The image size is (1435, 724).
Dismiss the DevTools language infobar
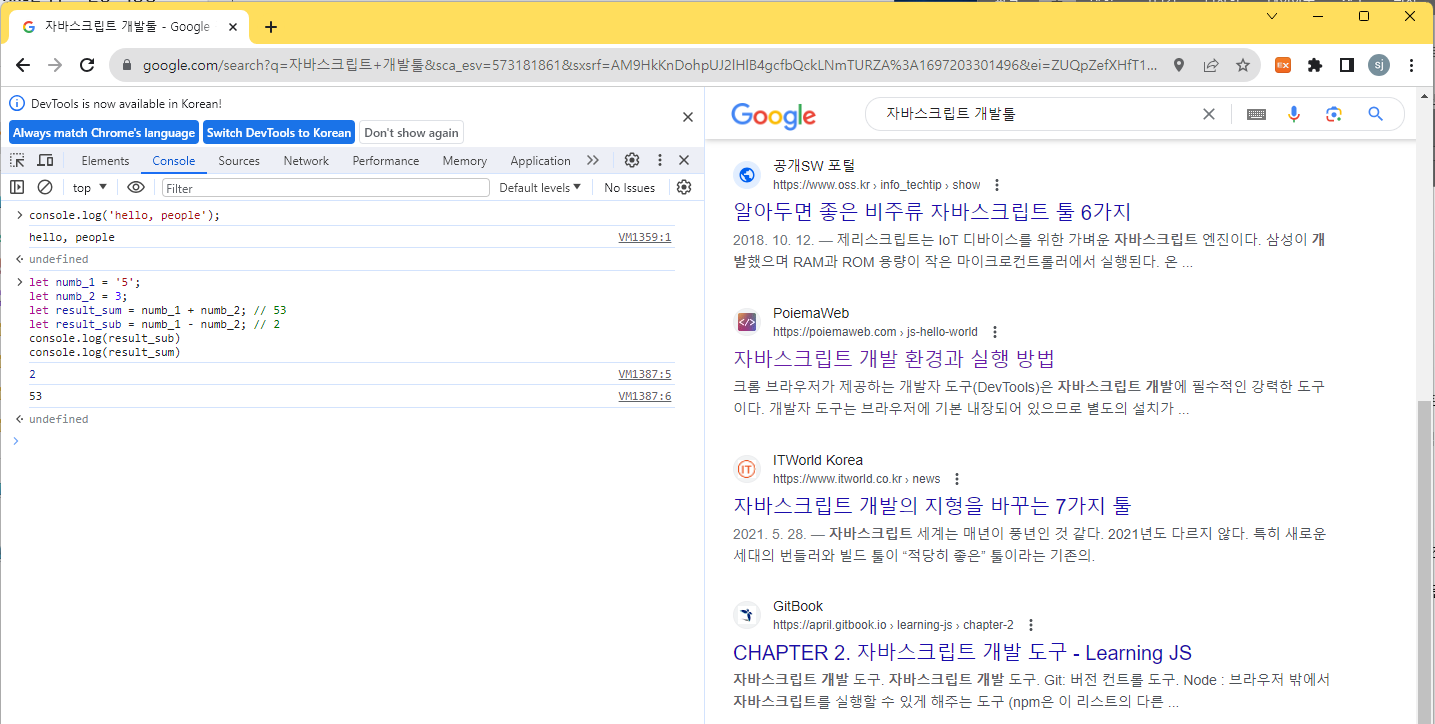[688, 117]
